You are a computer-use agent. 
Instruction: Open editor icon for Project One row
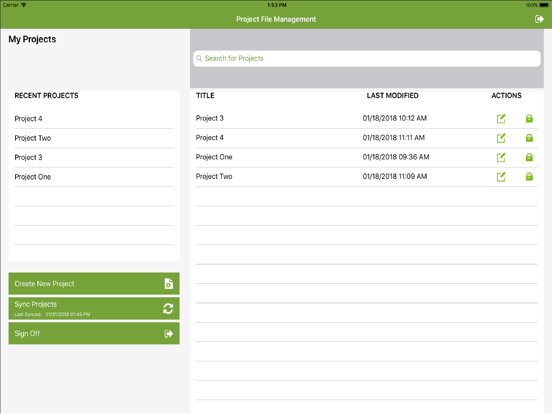click(x=501, y=157)
